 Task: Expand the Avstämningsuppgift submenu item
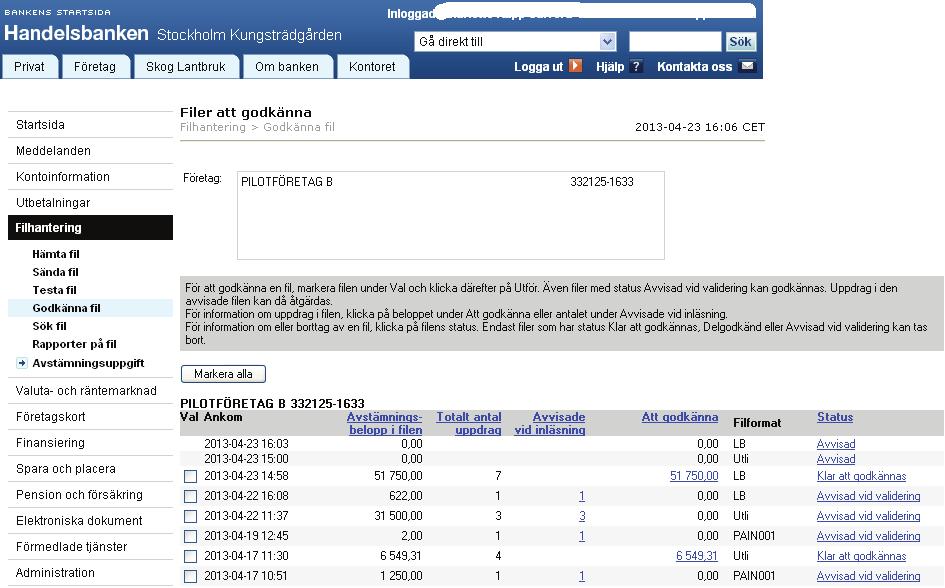(88, 363)
